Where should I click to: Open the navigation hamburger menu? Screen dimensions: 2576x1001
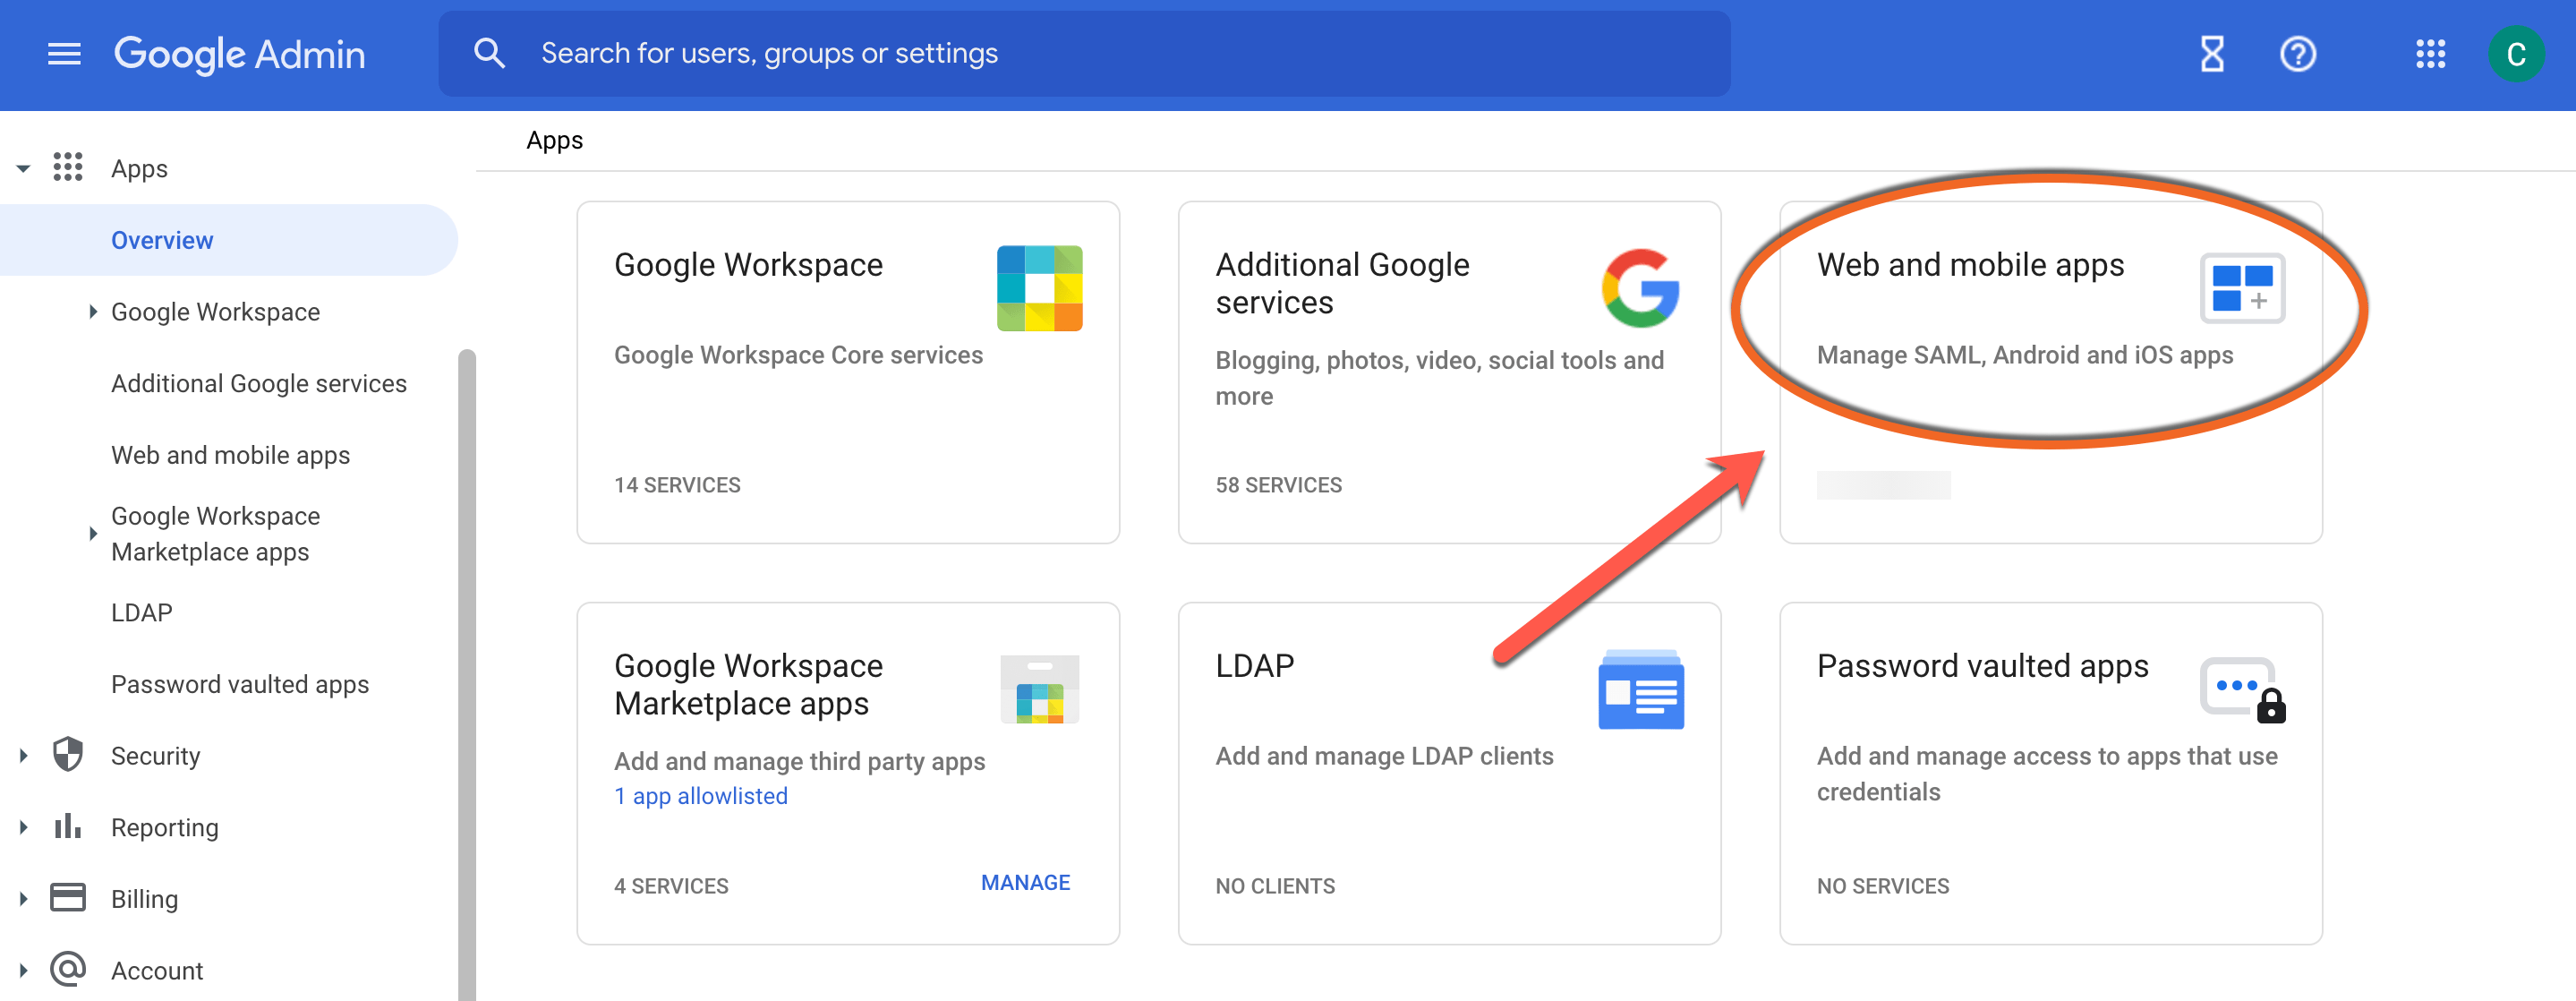click(x=63, y=54)
